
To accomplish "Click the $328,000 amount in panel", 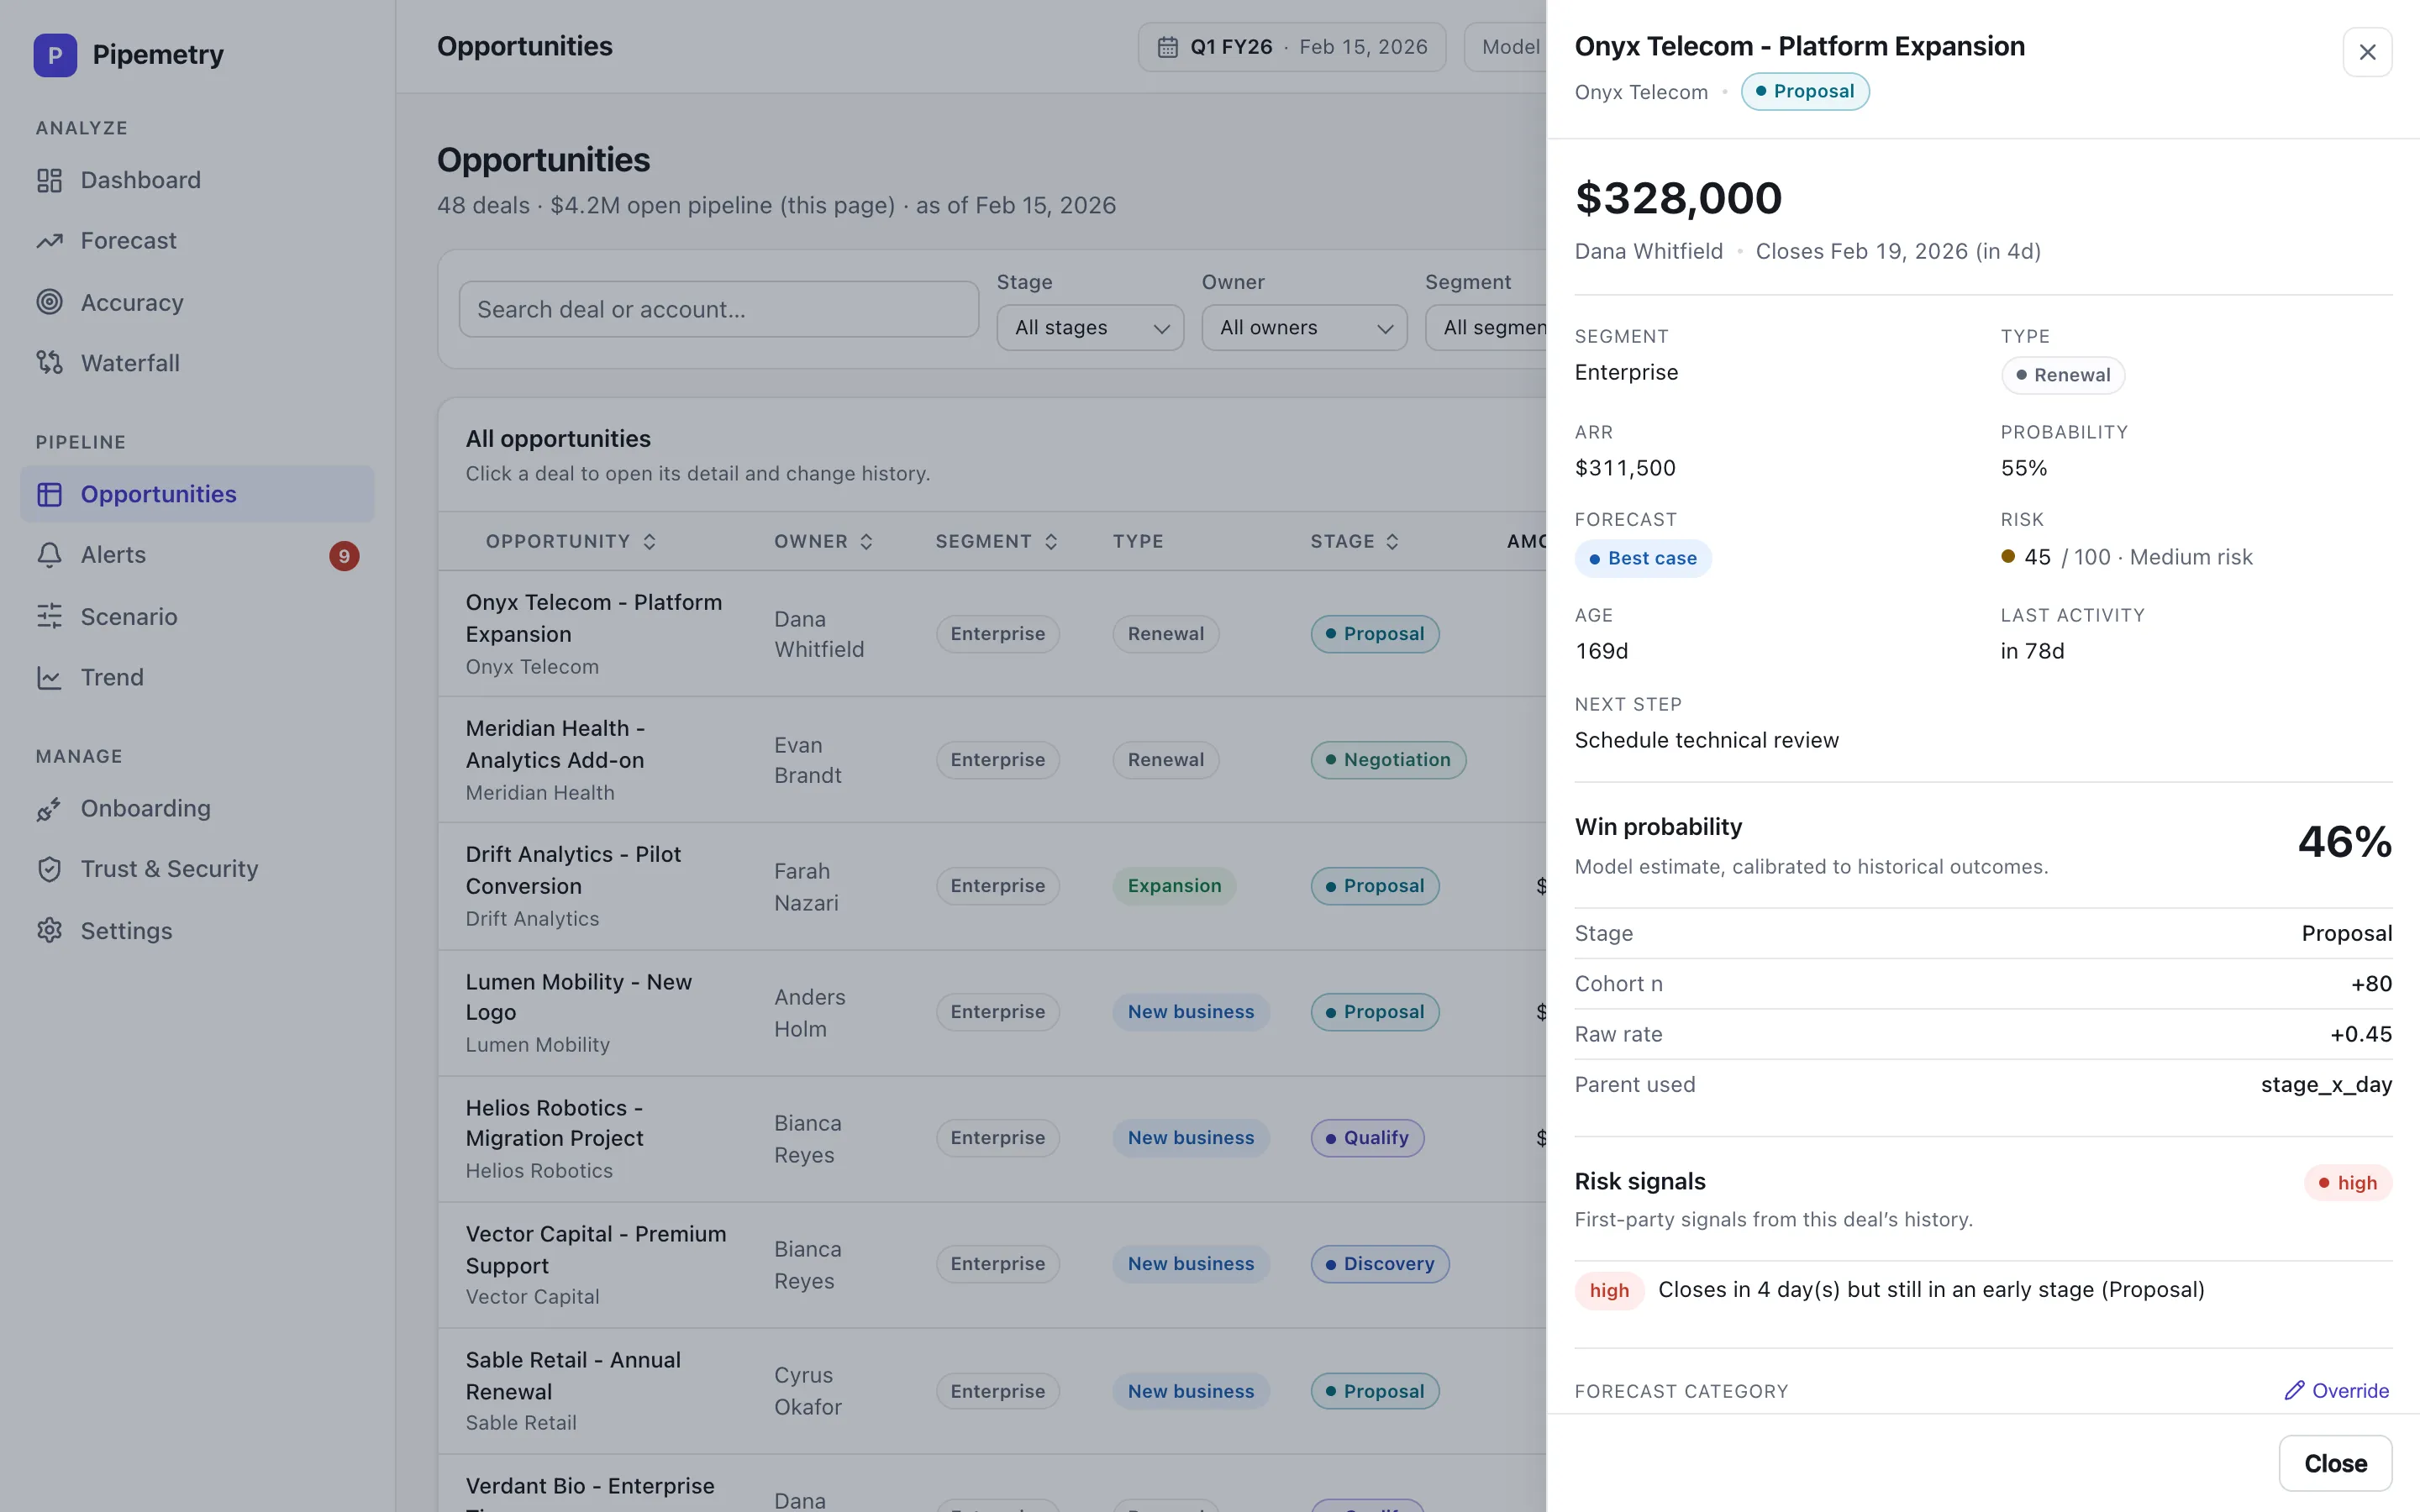I will click(x=1678, y=198).
